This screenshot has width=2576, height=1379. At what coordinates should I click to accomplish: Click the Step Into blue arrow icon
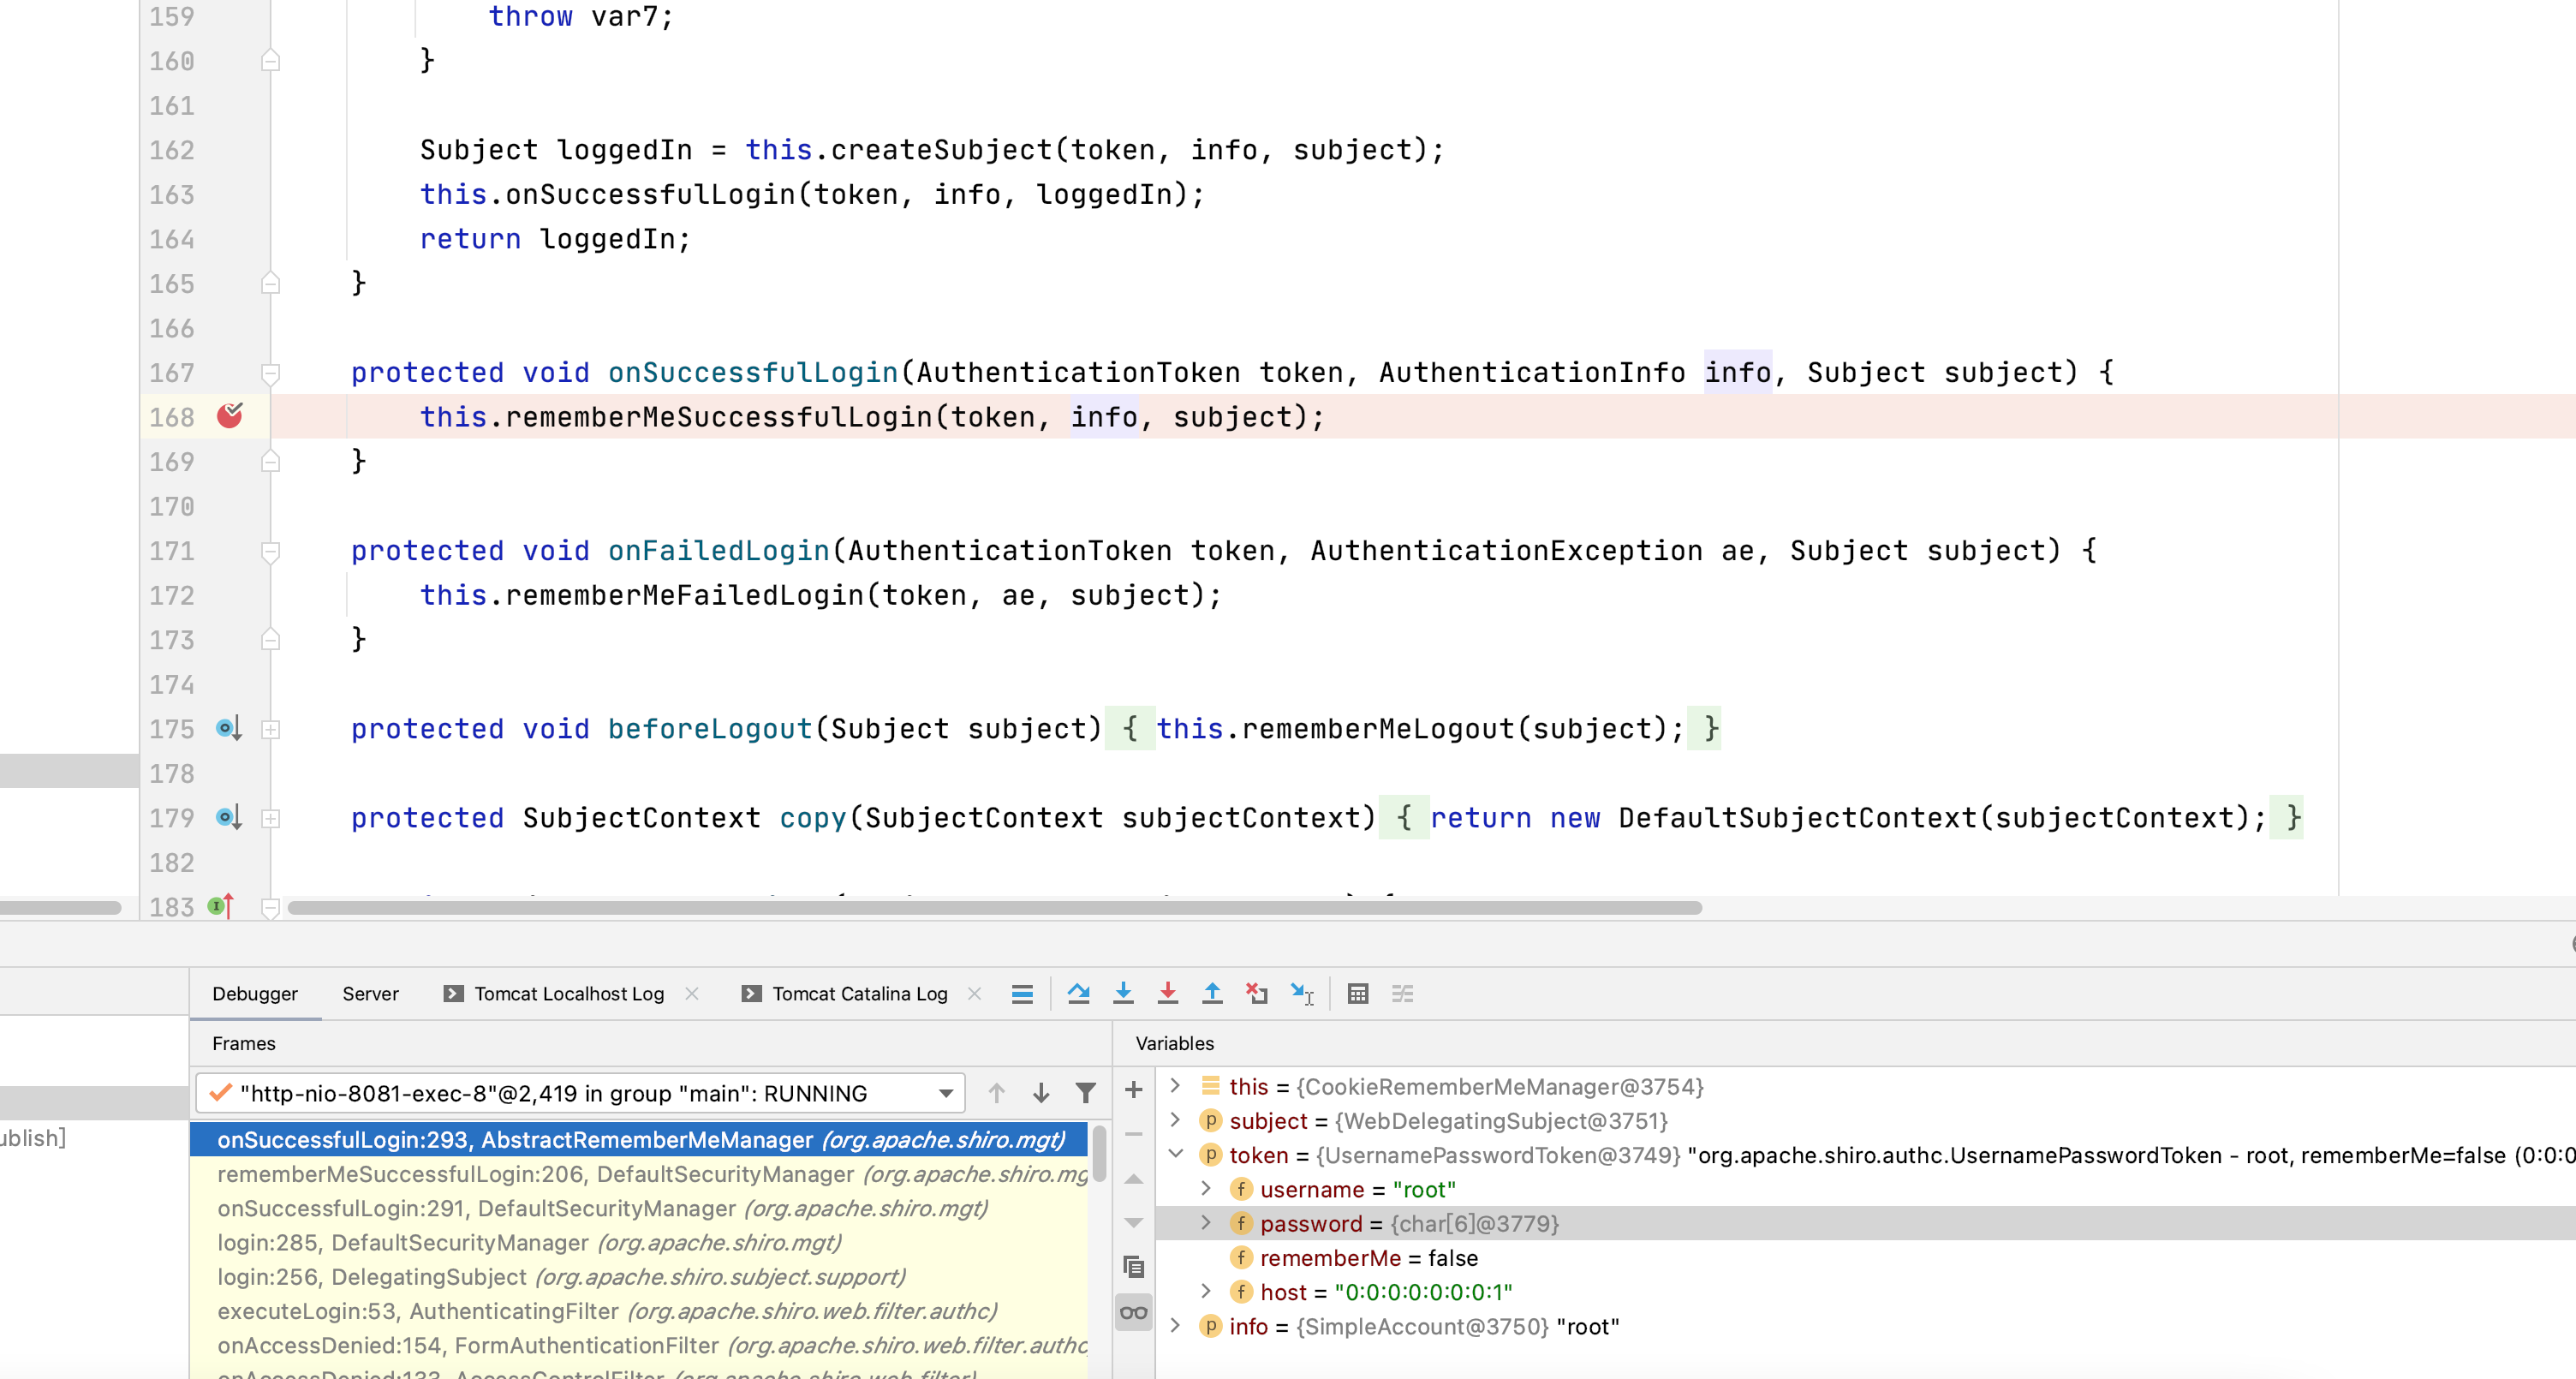pyautogui.click(x=1123, y=993)
